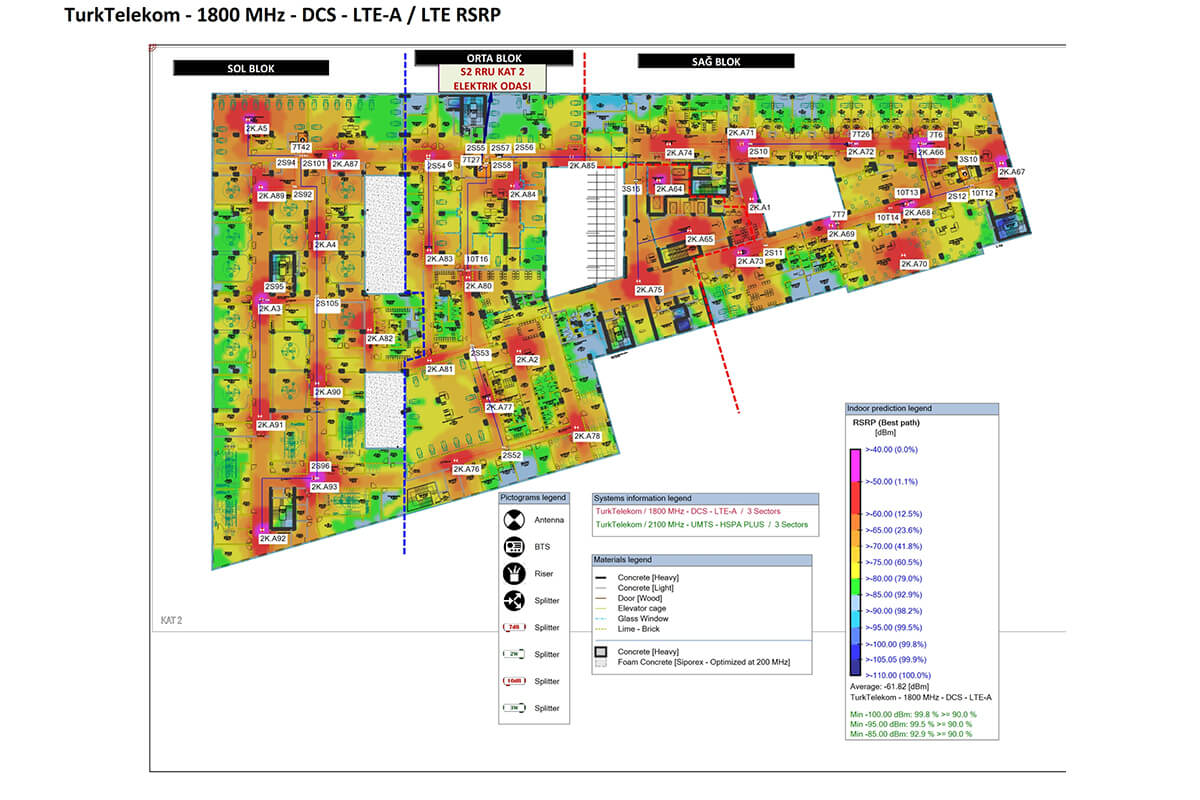Click the Foam Concrete hatched material swatch
This screenshot has width=1200, height=800.
coord(600,664)
